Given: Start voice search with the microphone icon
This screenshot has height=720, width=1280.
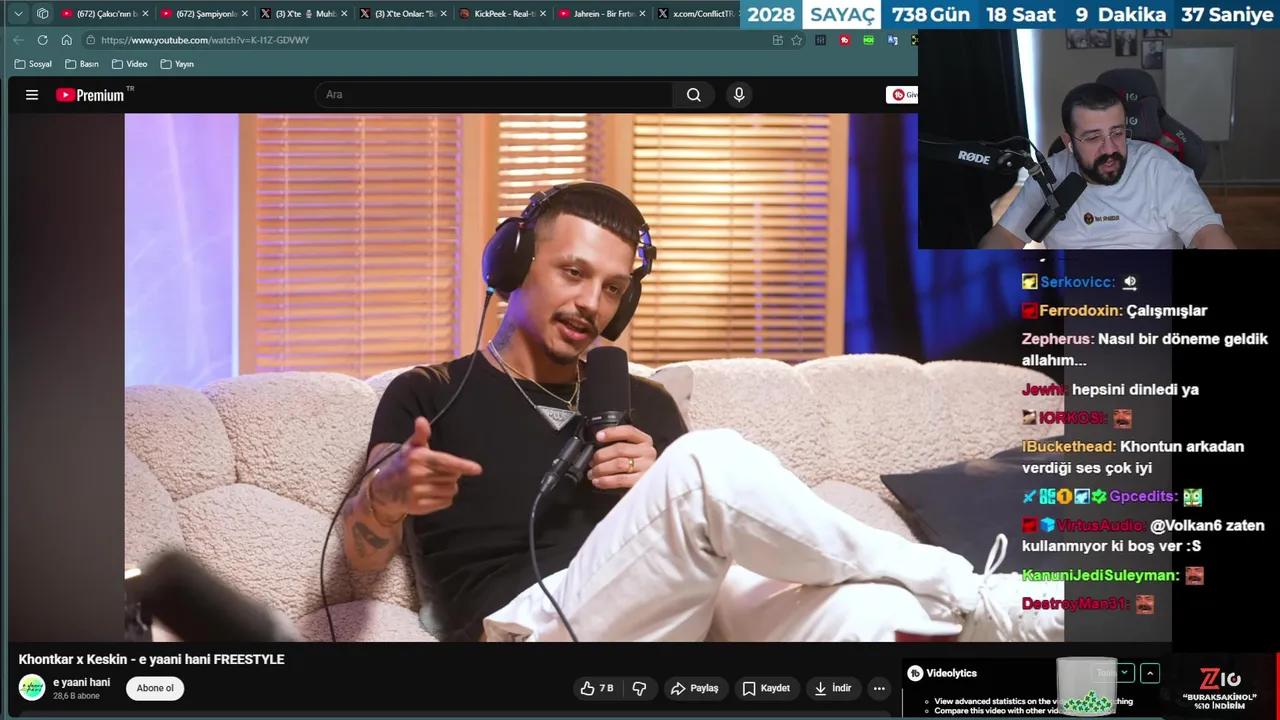Looking at the screenshot, I should tap(739, 95).
